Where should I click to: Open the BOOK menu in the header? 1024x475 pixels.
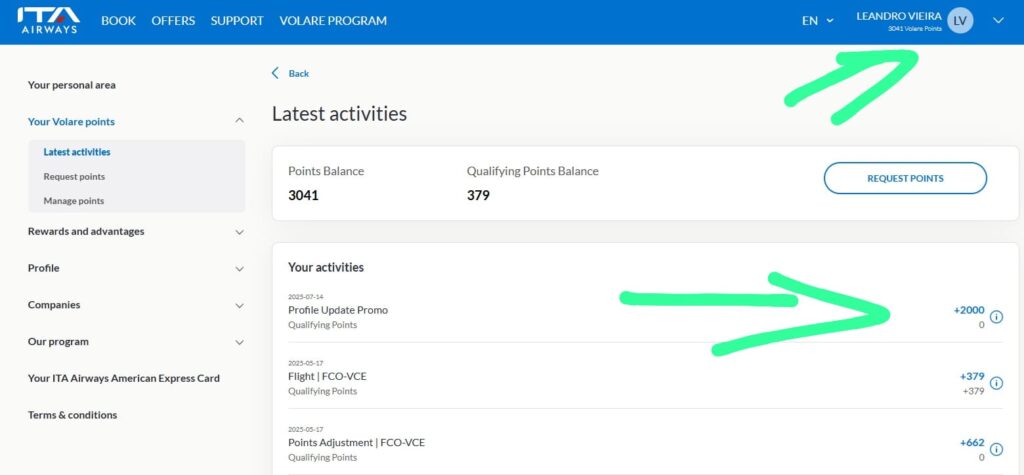[x=118, y=21]
